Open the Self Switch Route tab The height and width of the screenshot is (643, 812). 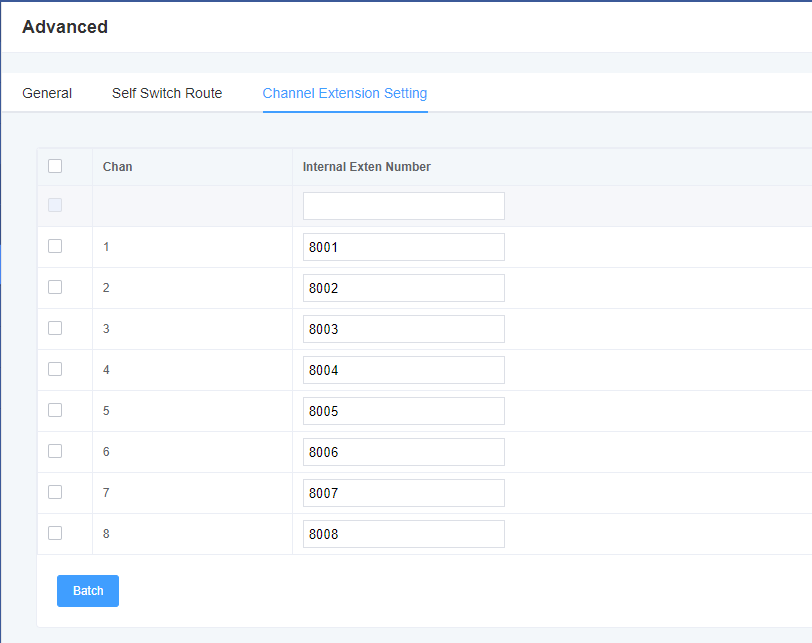[x=167, y=93]
